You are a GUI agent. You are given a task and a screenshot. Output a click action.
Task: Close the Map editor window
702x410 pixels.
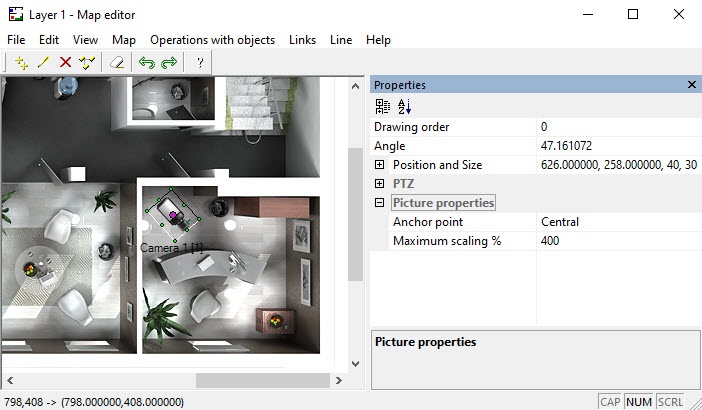pos(679,14)
